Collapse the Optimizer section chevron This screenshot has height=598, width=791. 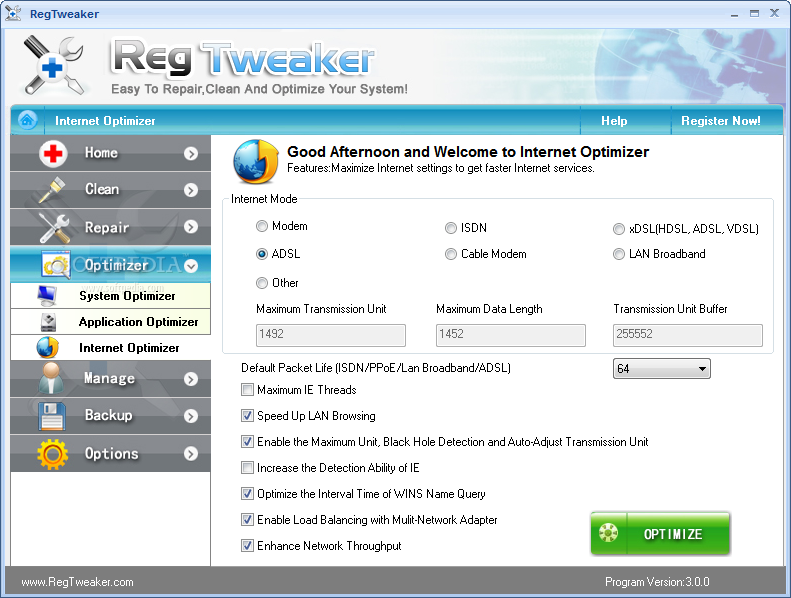click(191, 265)
